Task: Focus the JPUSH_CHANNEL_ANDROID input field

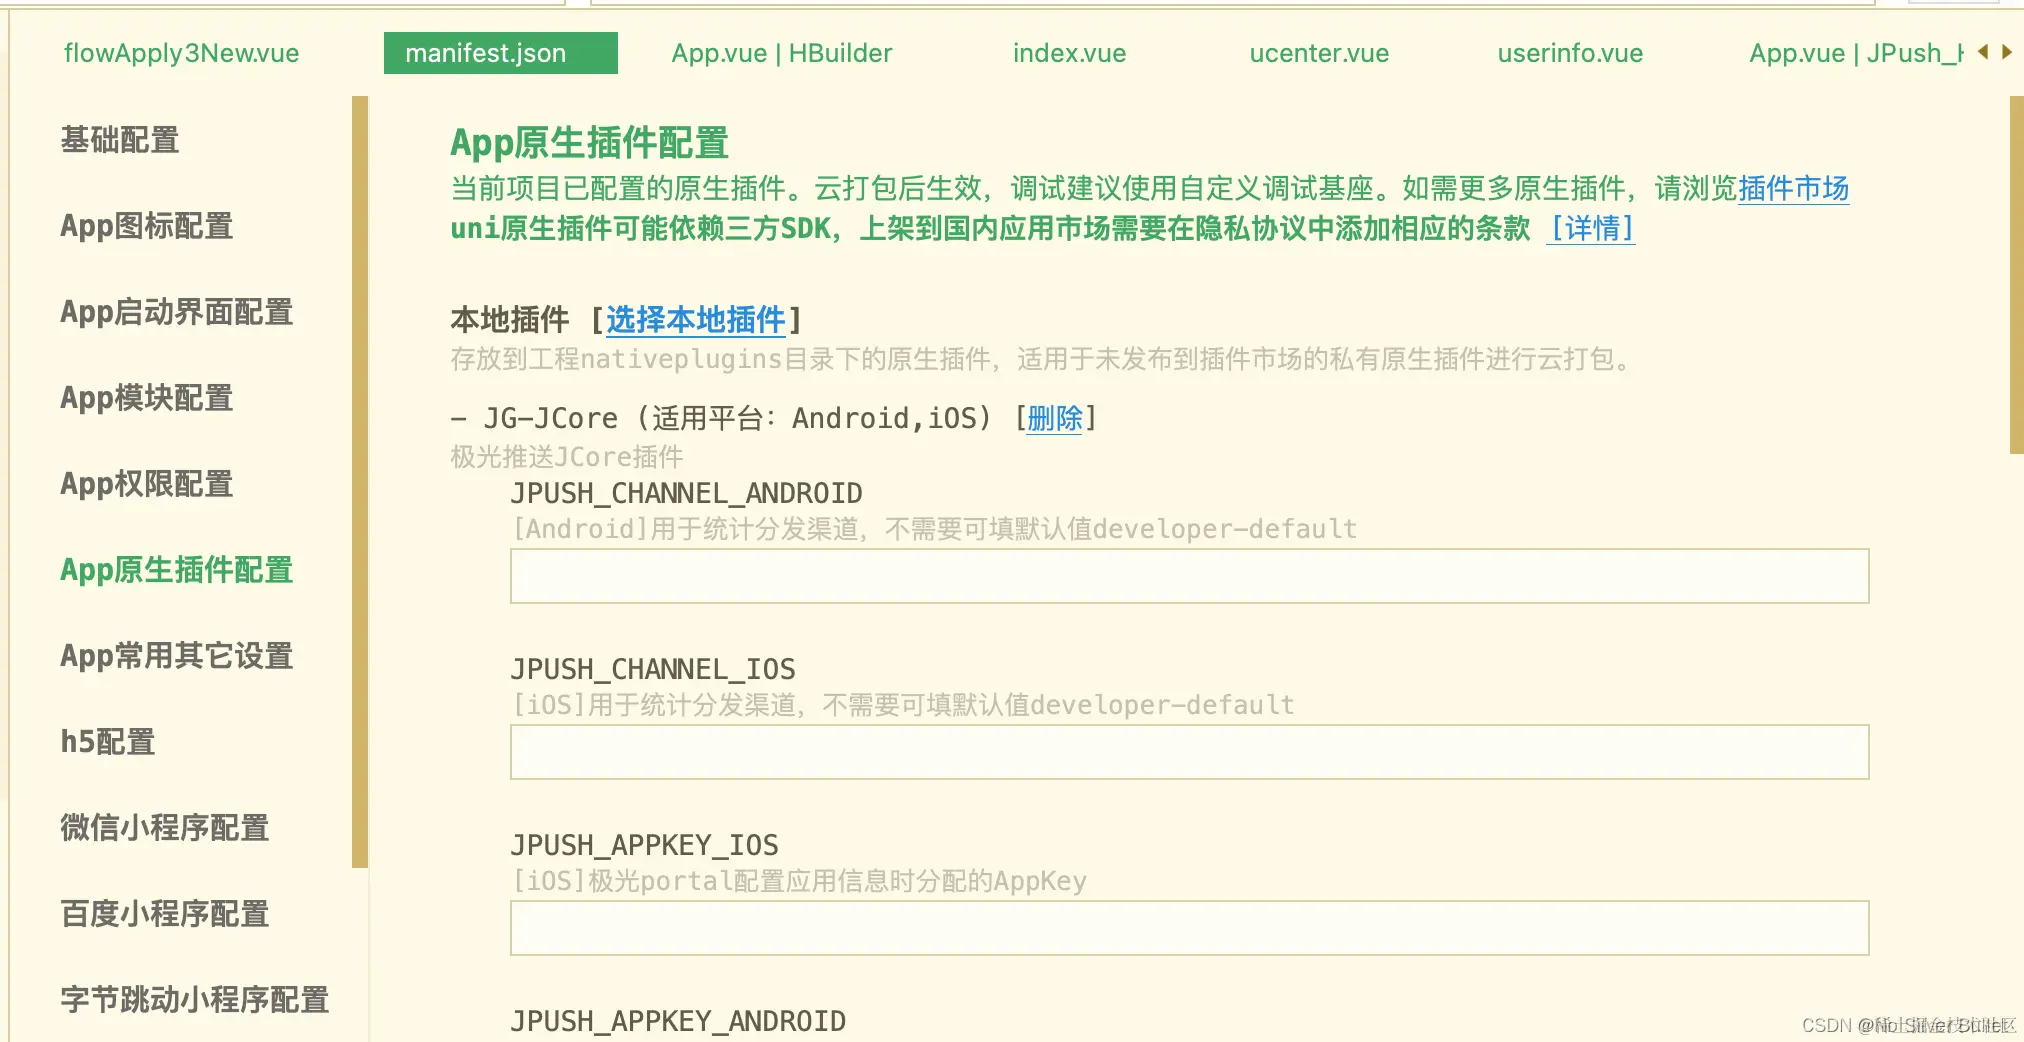Action: point(1189,576)
